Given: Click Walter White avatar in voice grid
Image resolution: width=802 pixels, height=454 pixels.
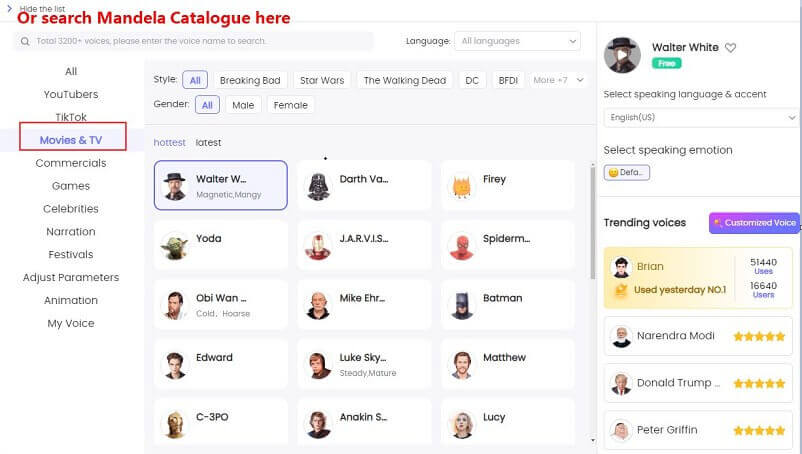Looking at the screenshot, I should [x=175, y=186].
